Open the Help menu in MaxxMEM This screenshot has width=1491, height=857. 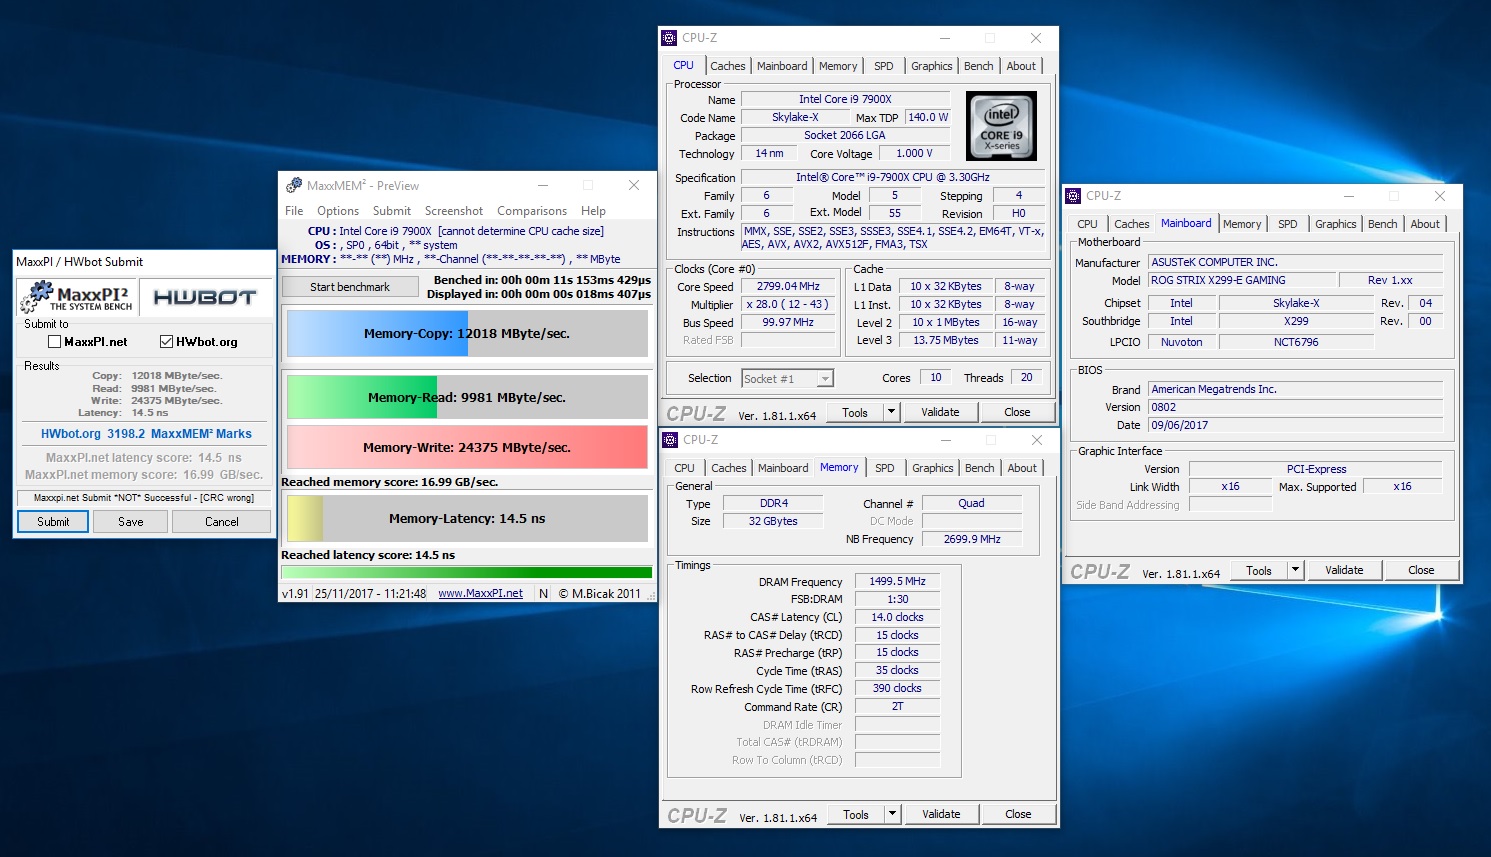(594, 211)
